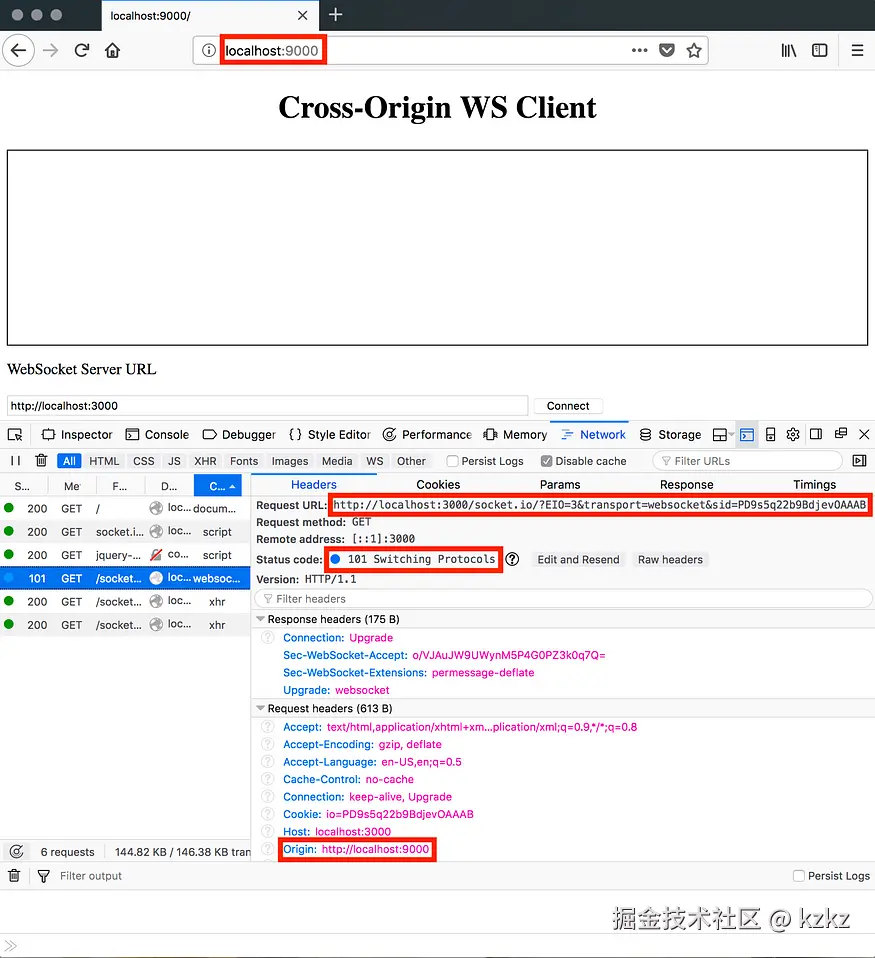
Task: Filter requests by HTML
Action: tap(104, 461)
